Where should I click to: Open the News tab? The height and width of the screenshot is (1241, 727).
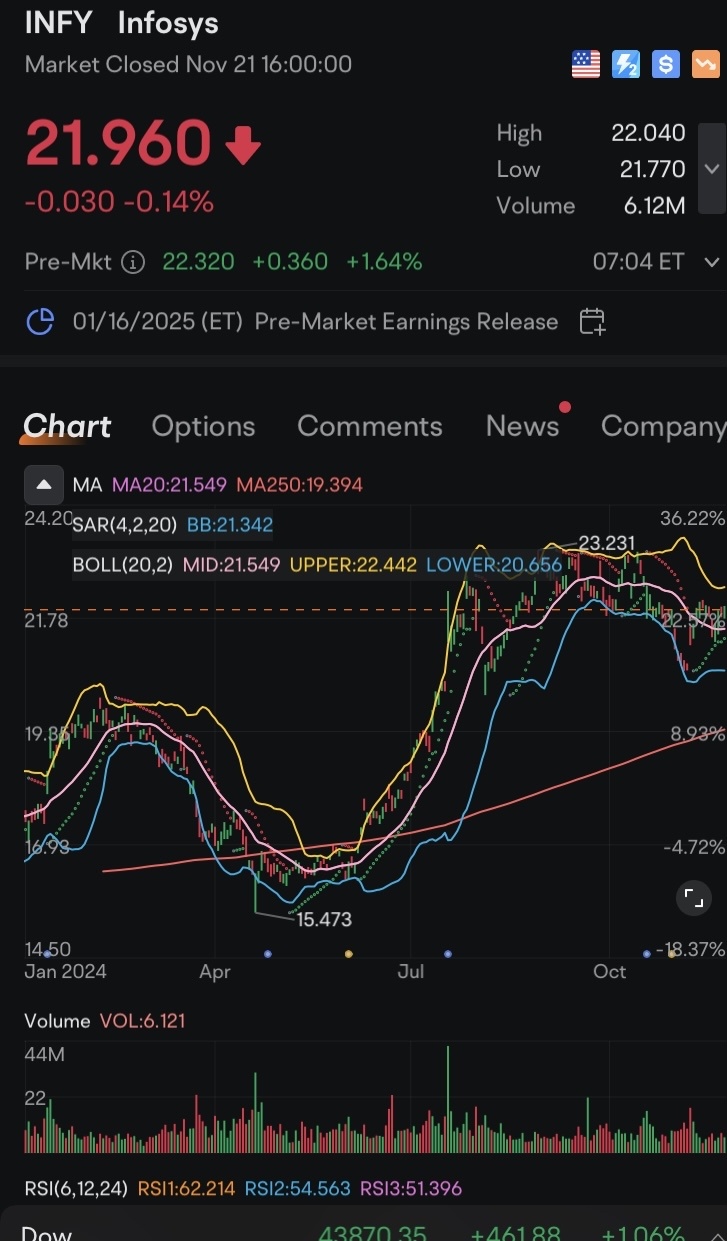(x=522, y=426)
